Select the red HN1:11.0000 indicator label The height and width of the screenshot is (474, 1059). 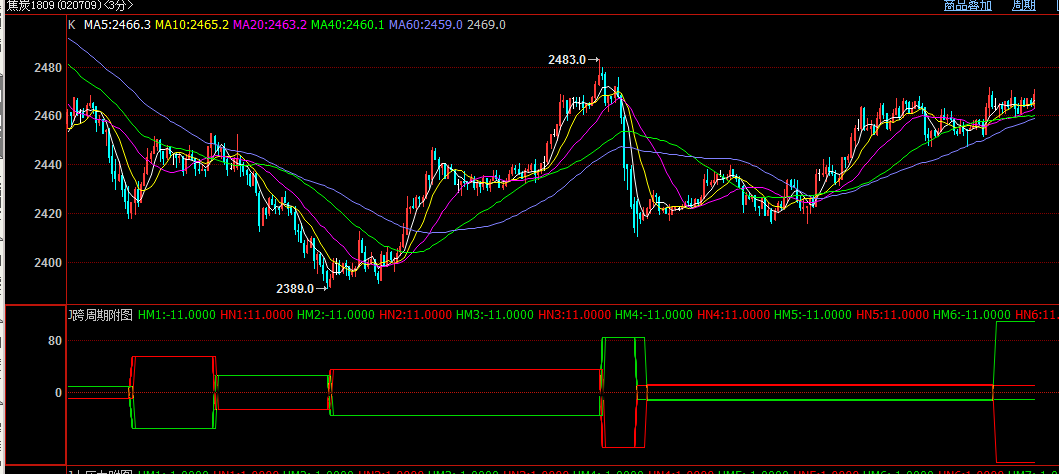tap(256, 314)
